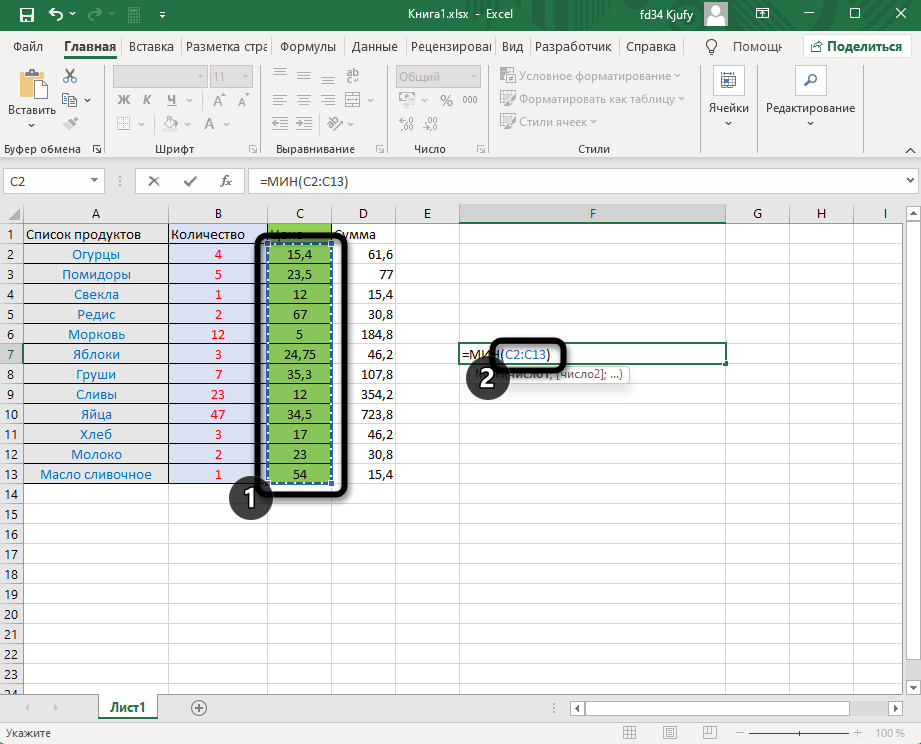
Task: Open the Name Box dropdown showing C2
Action: [x=96, y=181]
